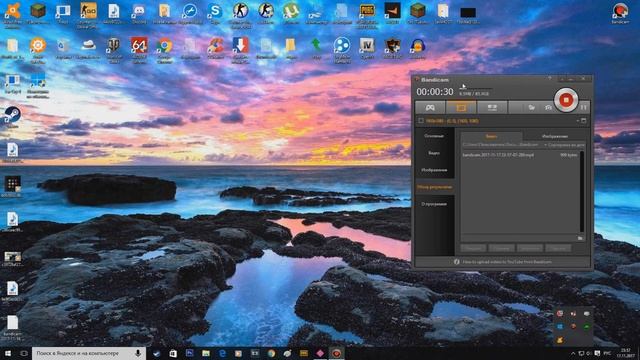Click the Bandicam taskbar button
Screen dimensions: 640x360
click(337, 353)
